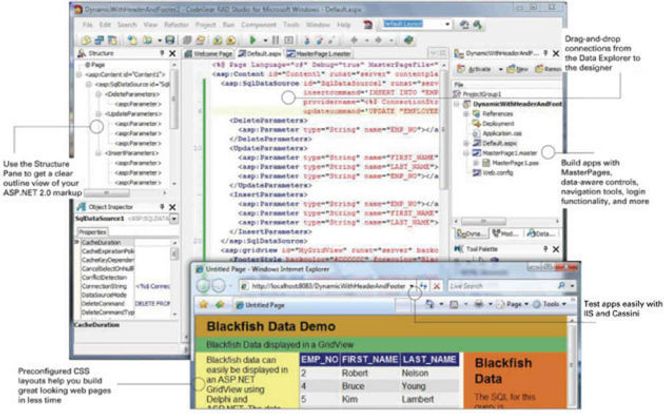Select MasterPage1.master in the project tree
Viewport: 664px width, 416px height.
click(509, 153)
